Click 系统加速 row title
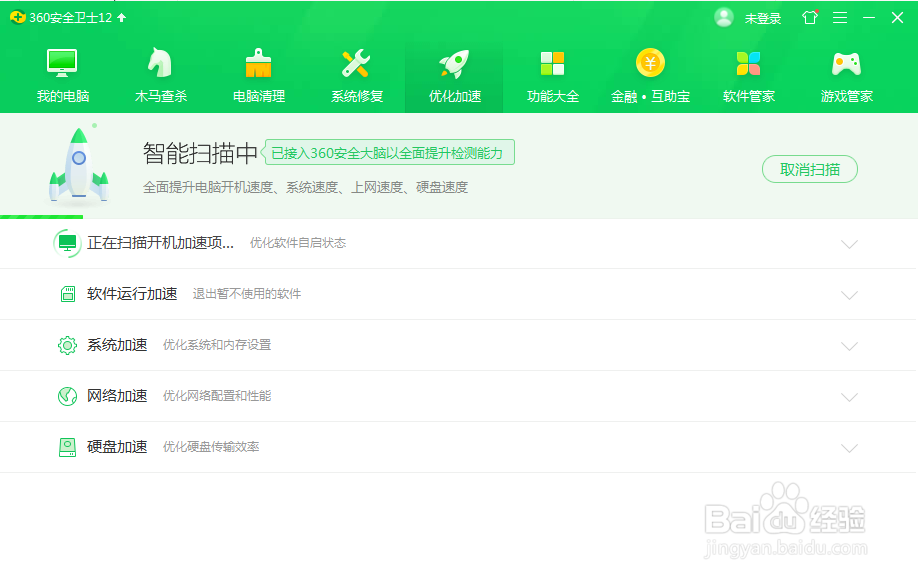The height and width of the screenshot is (580, 918). (x=117, y=345)
